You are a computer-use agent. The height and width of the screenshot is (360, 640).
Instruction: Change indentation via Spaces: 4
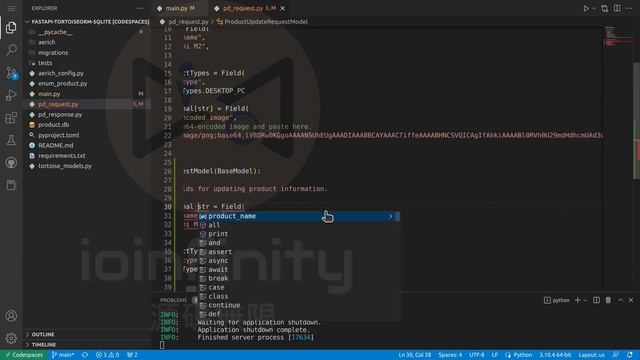[450, 355]
